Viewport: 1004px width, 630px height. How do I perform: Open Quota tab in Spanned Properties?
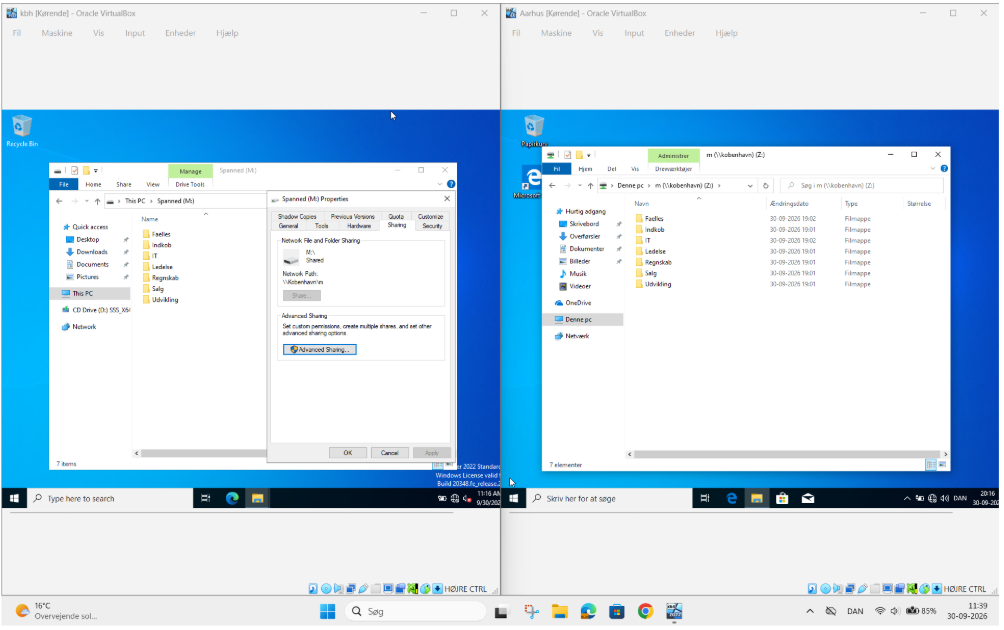tap(396, 216)
